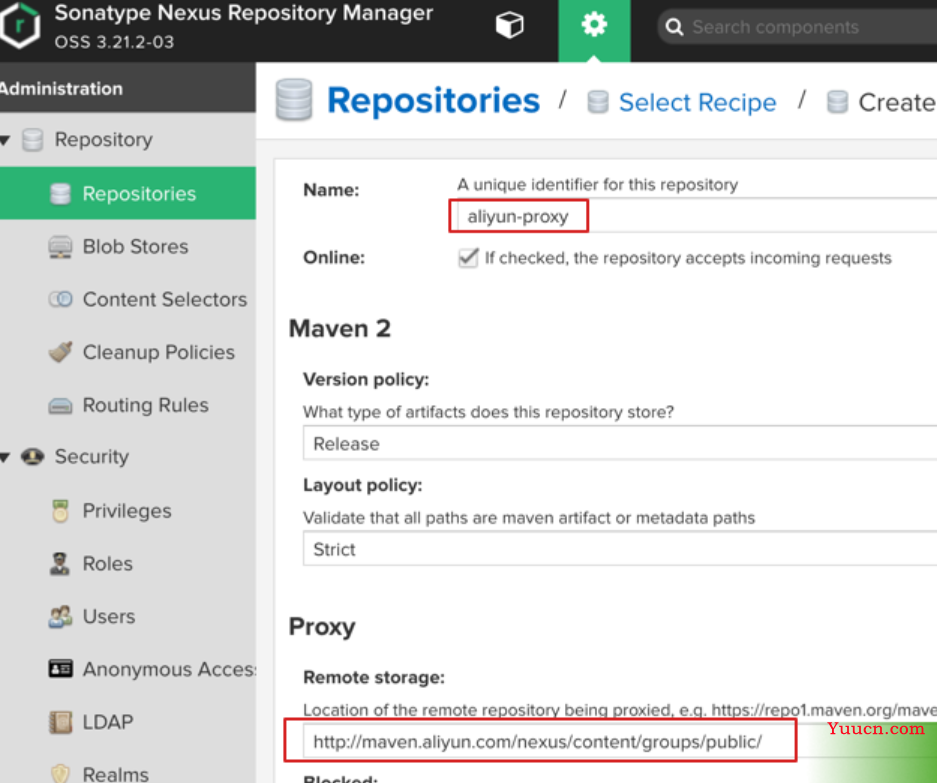Click the Anonymous Access card icon

(x=60, y=669)
